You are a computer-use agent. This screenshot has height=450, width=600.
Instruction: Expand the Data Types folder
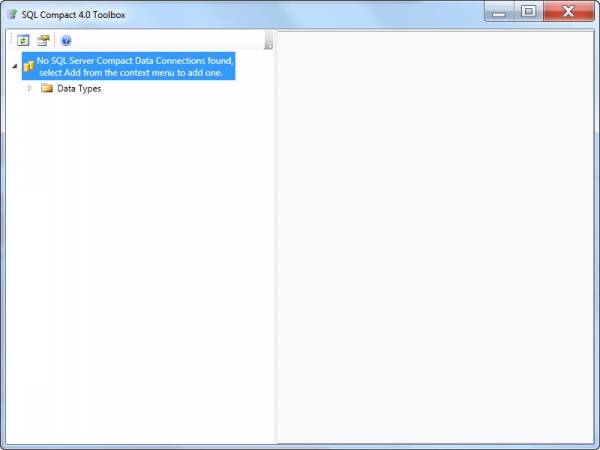point(30,88)
